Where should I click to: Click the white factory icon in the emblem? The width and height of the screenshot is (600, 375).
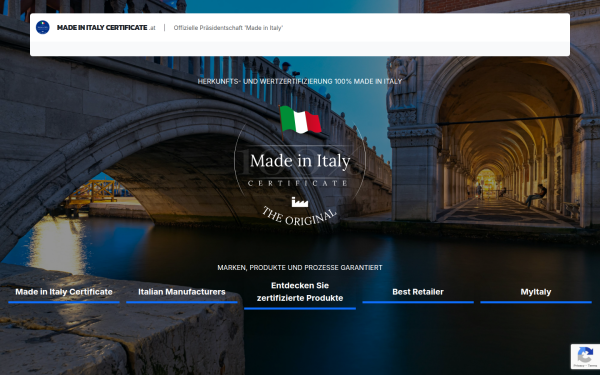pyautogui.click(x=300, y=202)
